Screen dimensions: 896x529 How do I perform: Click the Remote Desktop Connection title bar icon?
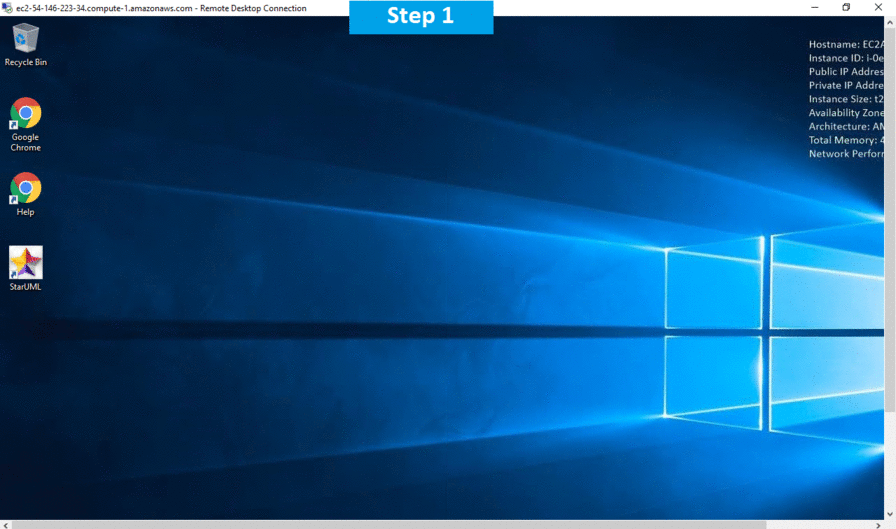pos(7,8)
